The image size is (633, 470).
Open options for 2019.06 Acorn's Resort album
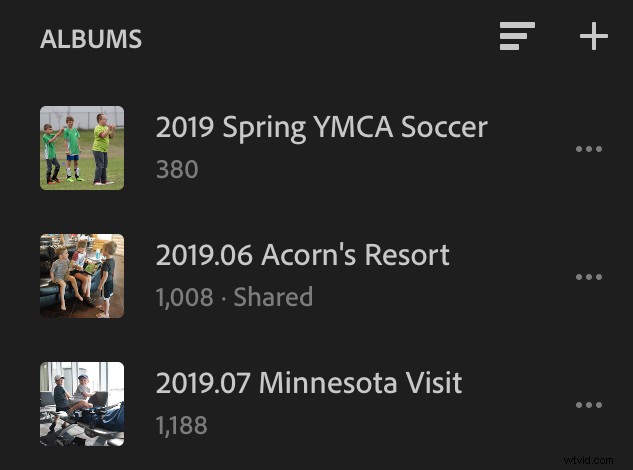(x=589, y=277)
